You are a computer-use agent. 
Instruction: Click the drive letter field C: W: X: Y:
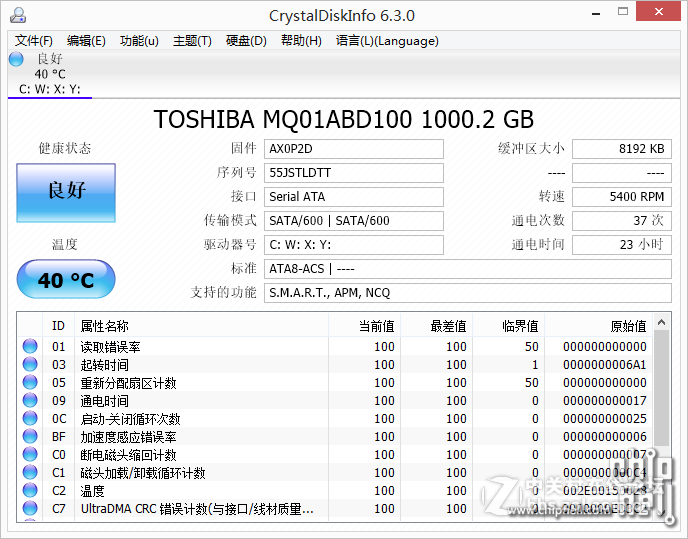(353, 244)
